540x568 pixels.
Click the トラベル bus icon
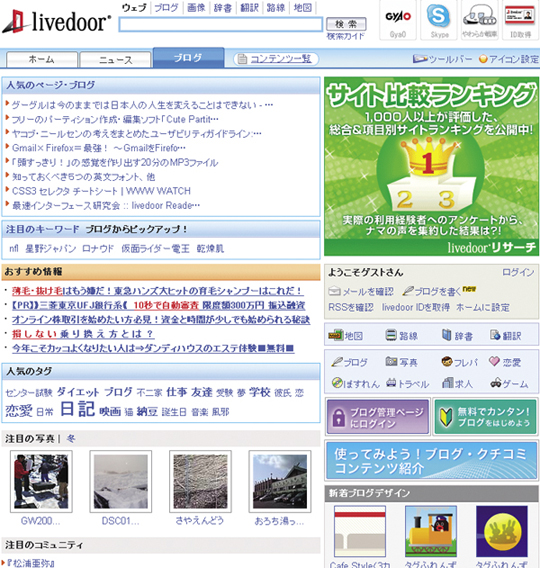[391, 383]
